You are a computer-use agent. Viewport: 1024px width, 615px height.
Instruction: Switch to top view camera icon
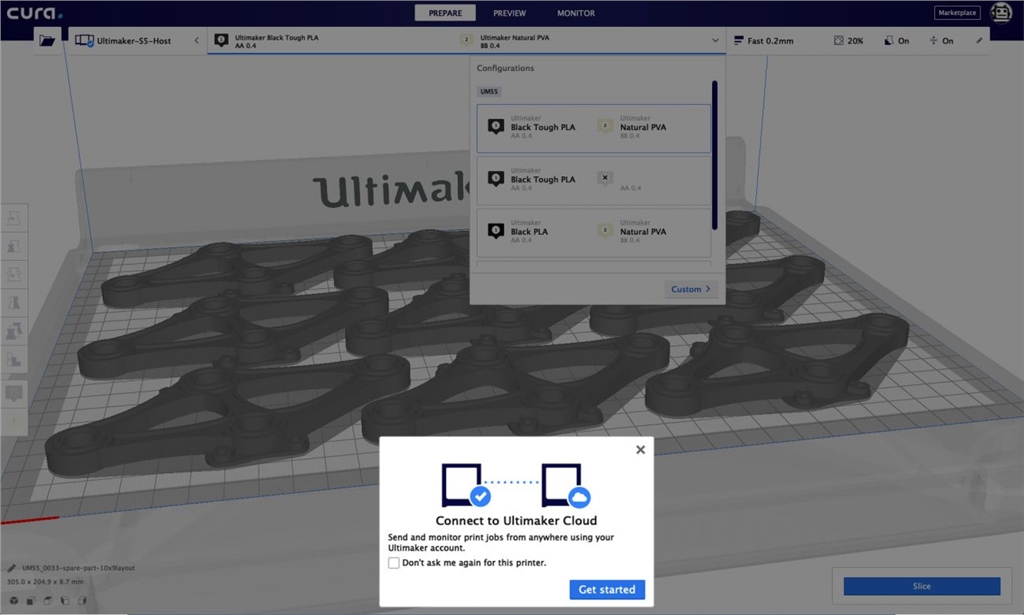(x=48, y=600)
